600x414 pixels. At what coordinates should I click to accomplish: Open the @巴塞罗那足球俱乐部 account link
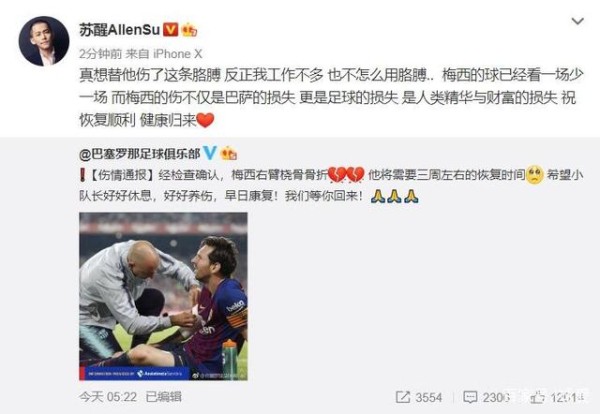coord(140,154)
